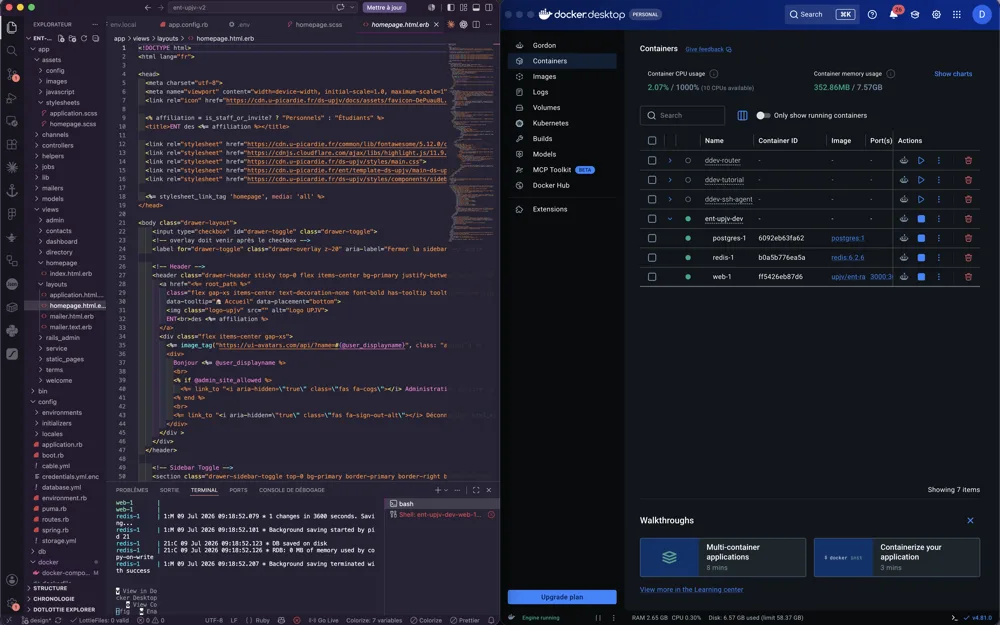The image size is (1000, 625).
Task: Open Docker Desktop help icon
Action: (x=872, y=14)
